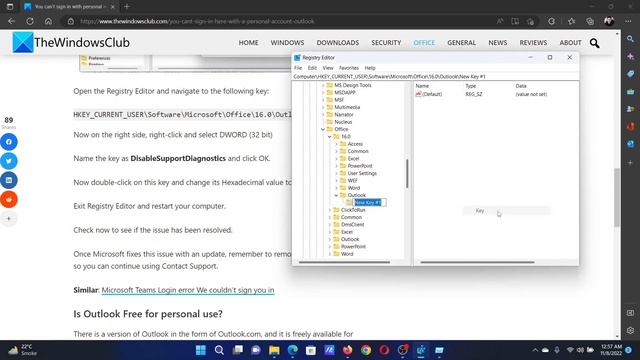Click the browser home icon

tap(48, 21)
